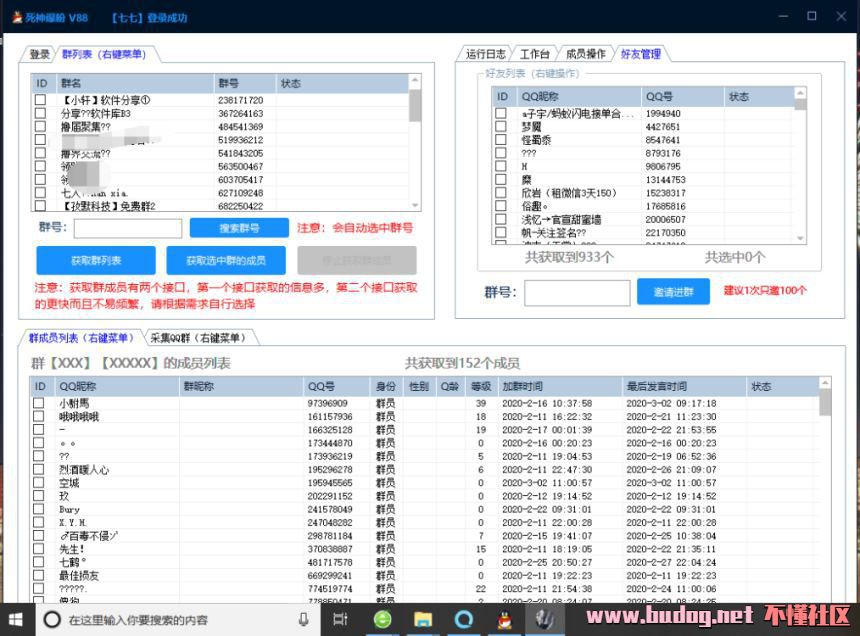Launch the green 360 browser taskbar icon
The height and width of the screenshot is (636, 860).
click(382, 620)
